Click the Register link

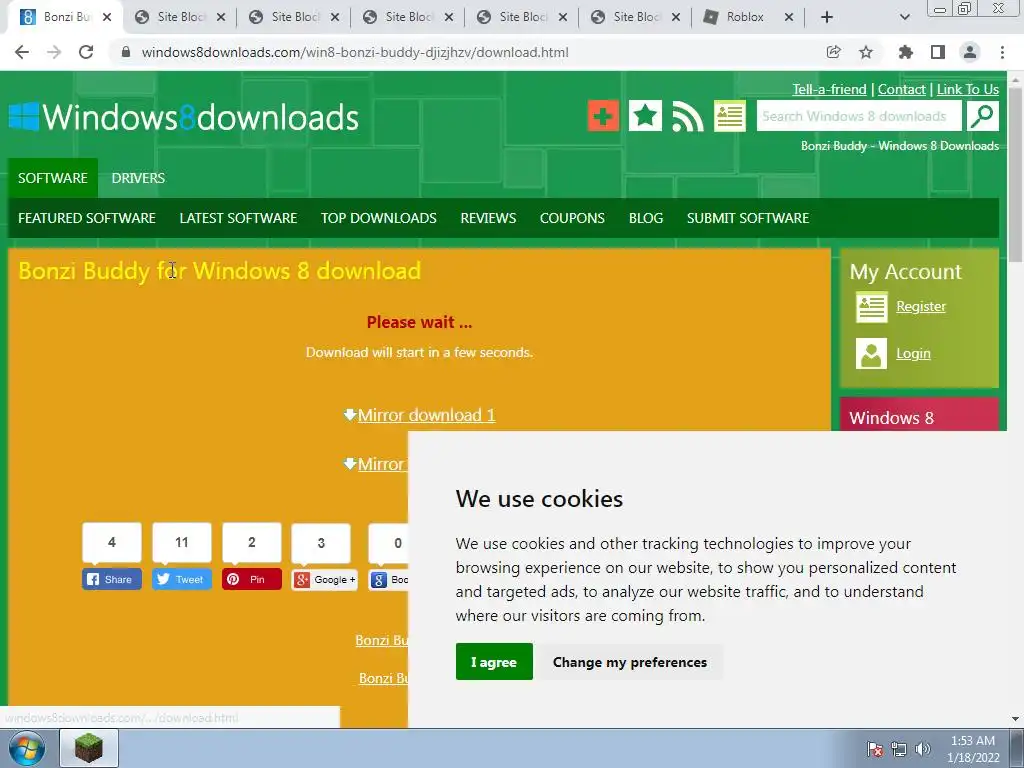pos(921,306)
